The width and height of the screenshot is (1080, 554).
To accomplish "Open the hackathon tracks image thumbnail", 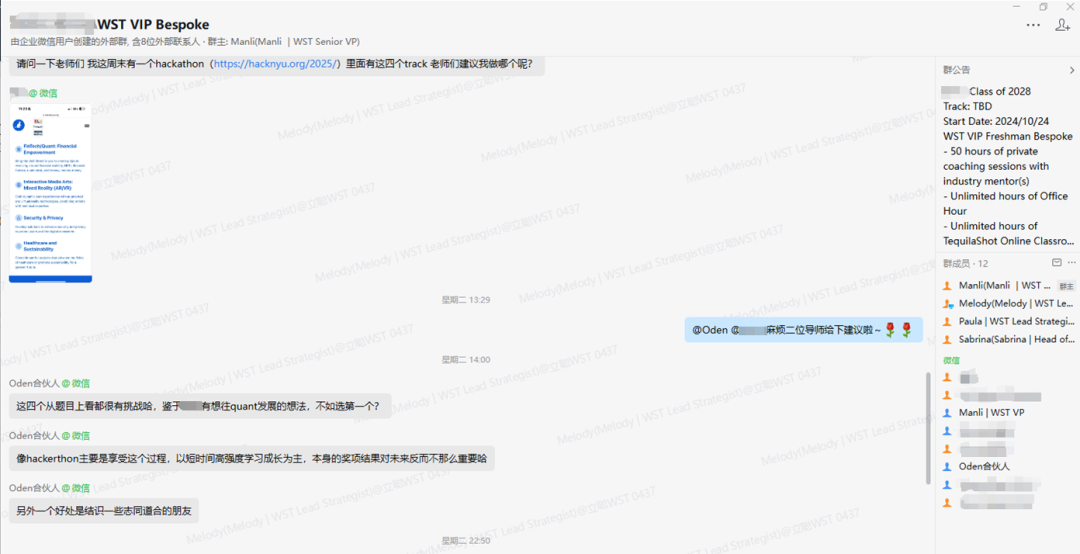I will pyautogui.click(x=50, y=192).
